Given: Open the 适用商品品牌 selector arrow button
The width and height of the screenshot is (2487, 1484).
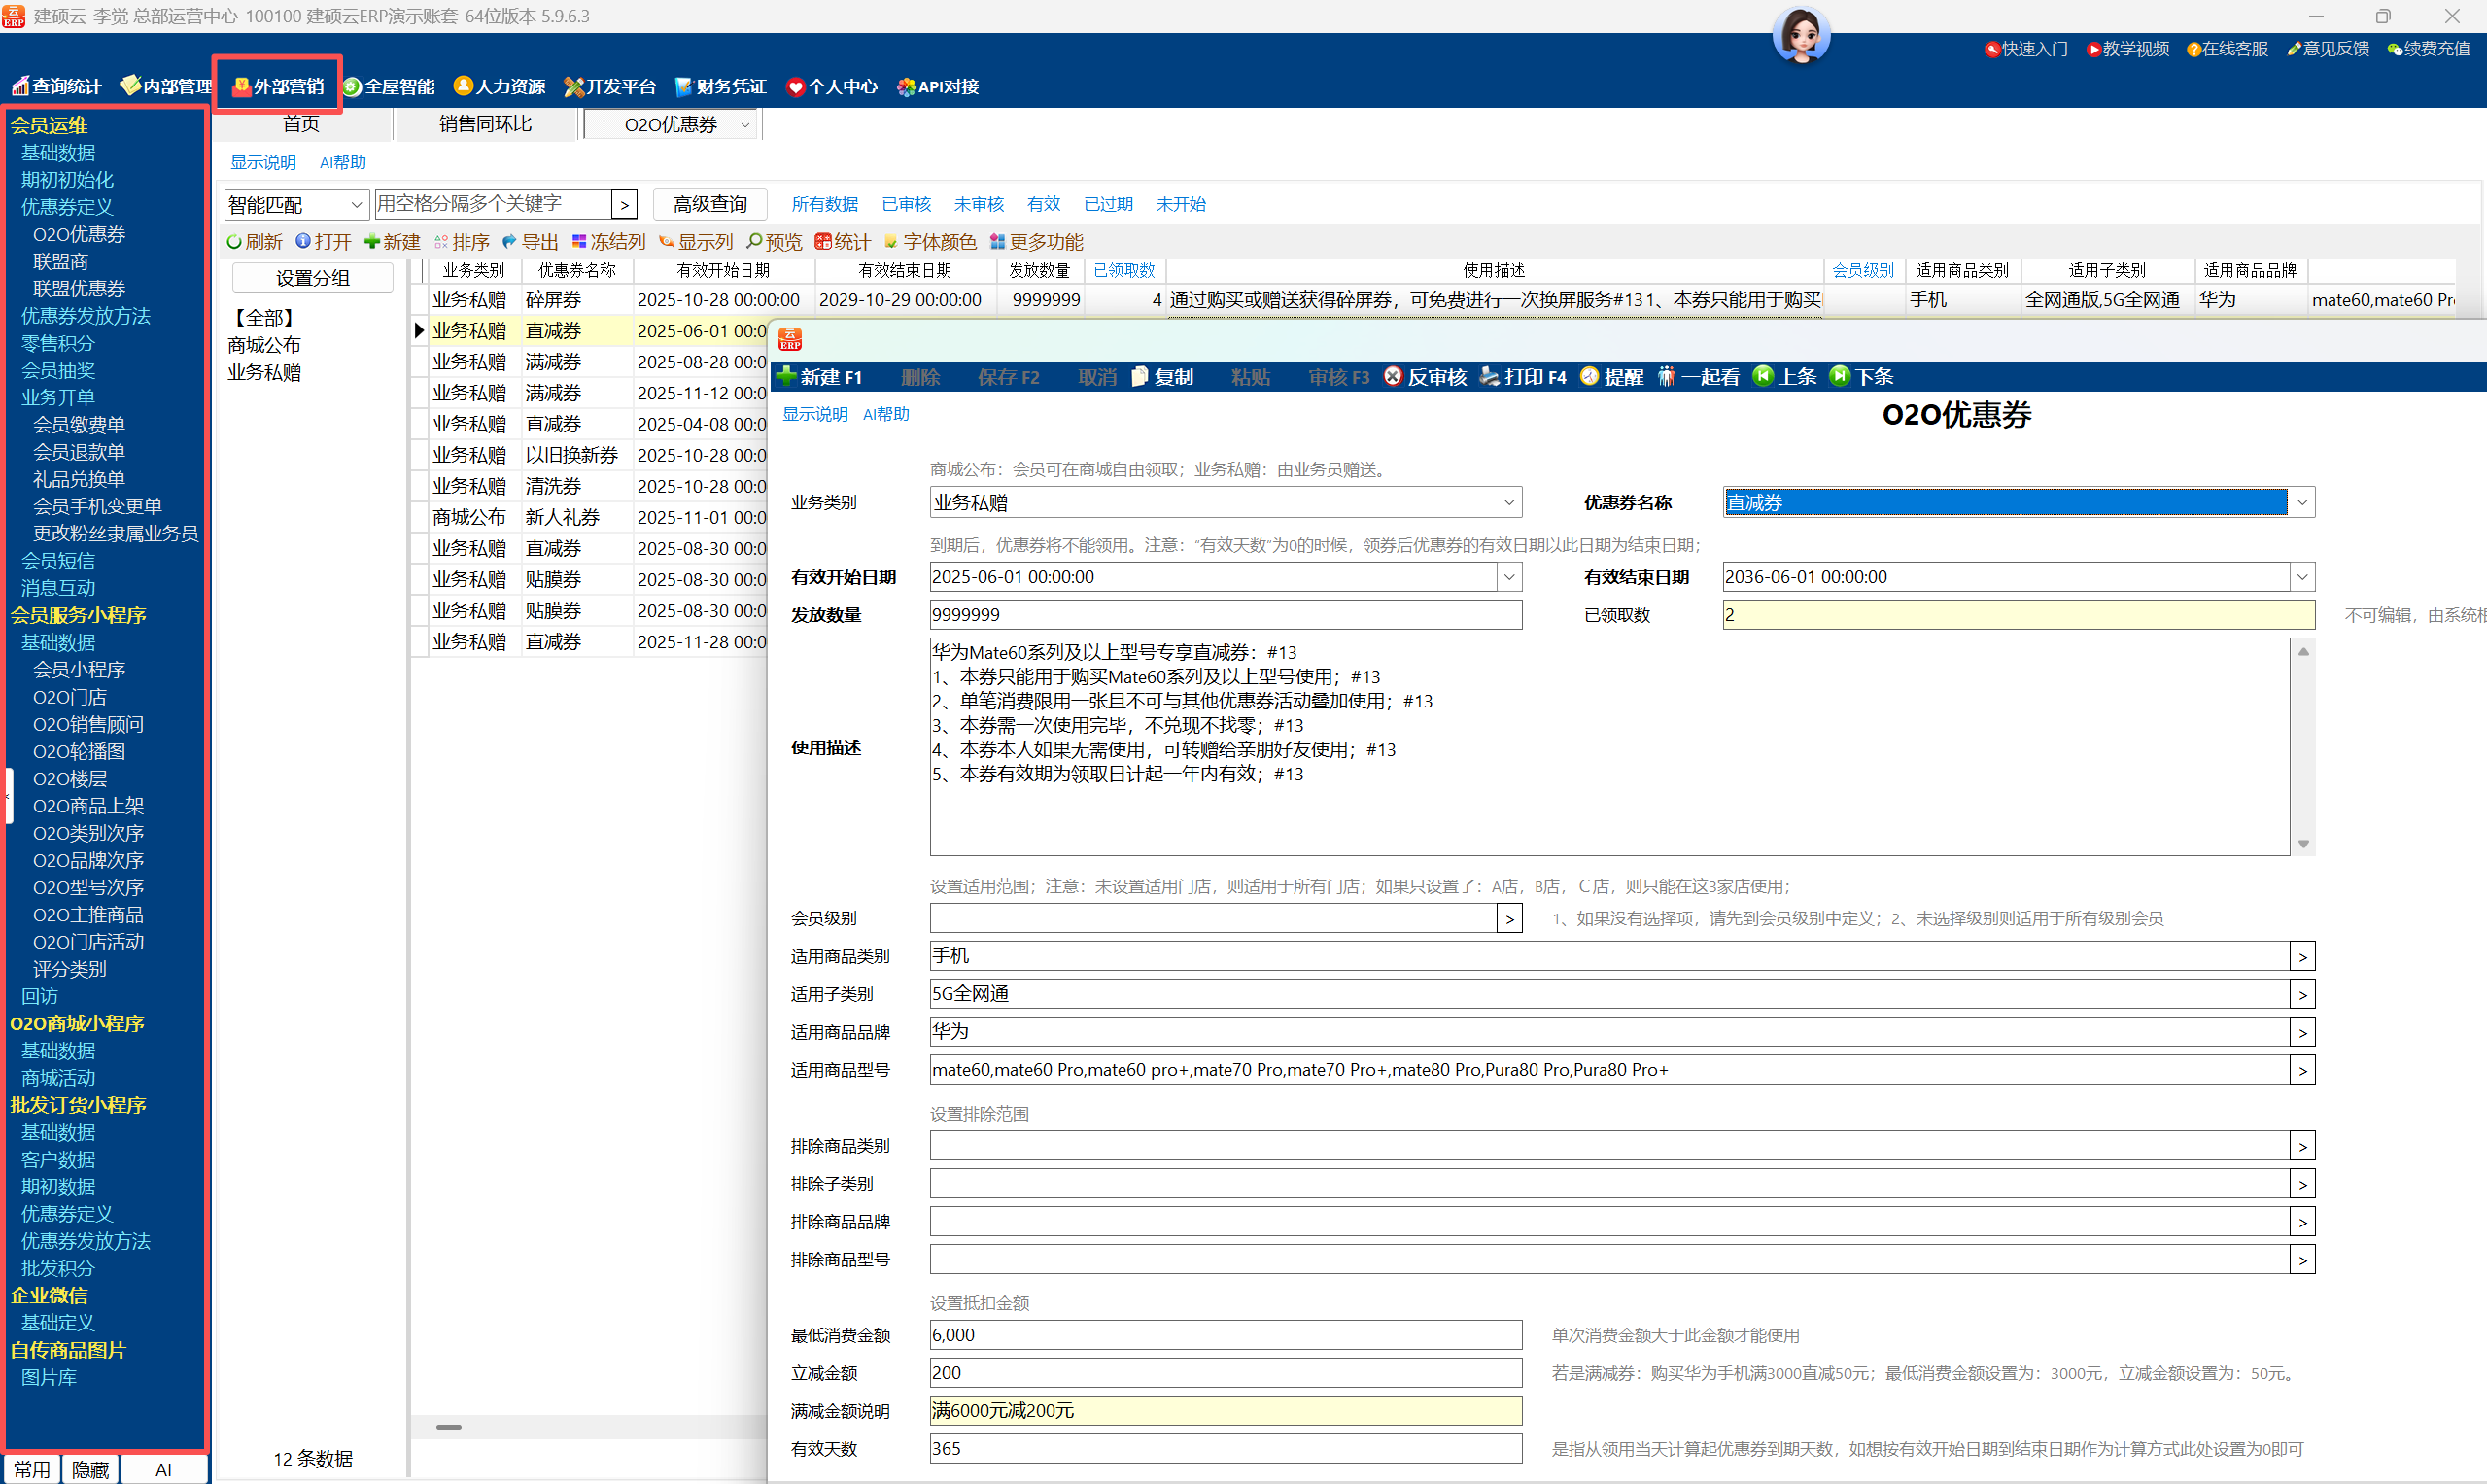Looking at the screenshot, I should pos(2302,1032).
